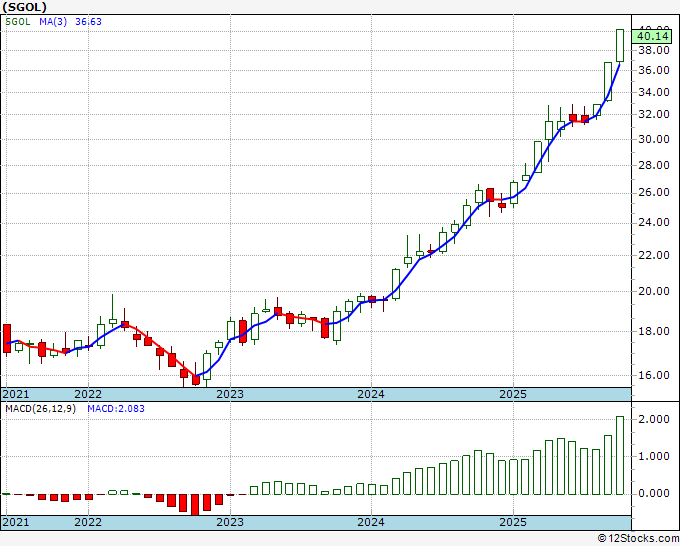The height and width of the screenshot is (546, 680).
Task: Click the 26.00 price axis label
Action: pyautogui.click(x=654, y=193)
